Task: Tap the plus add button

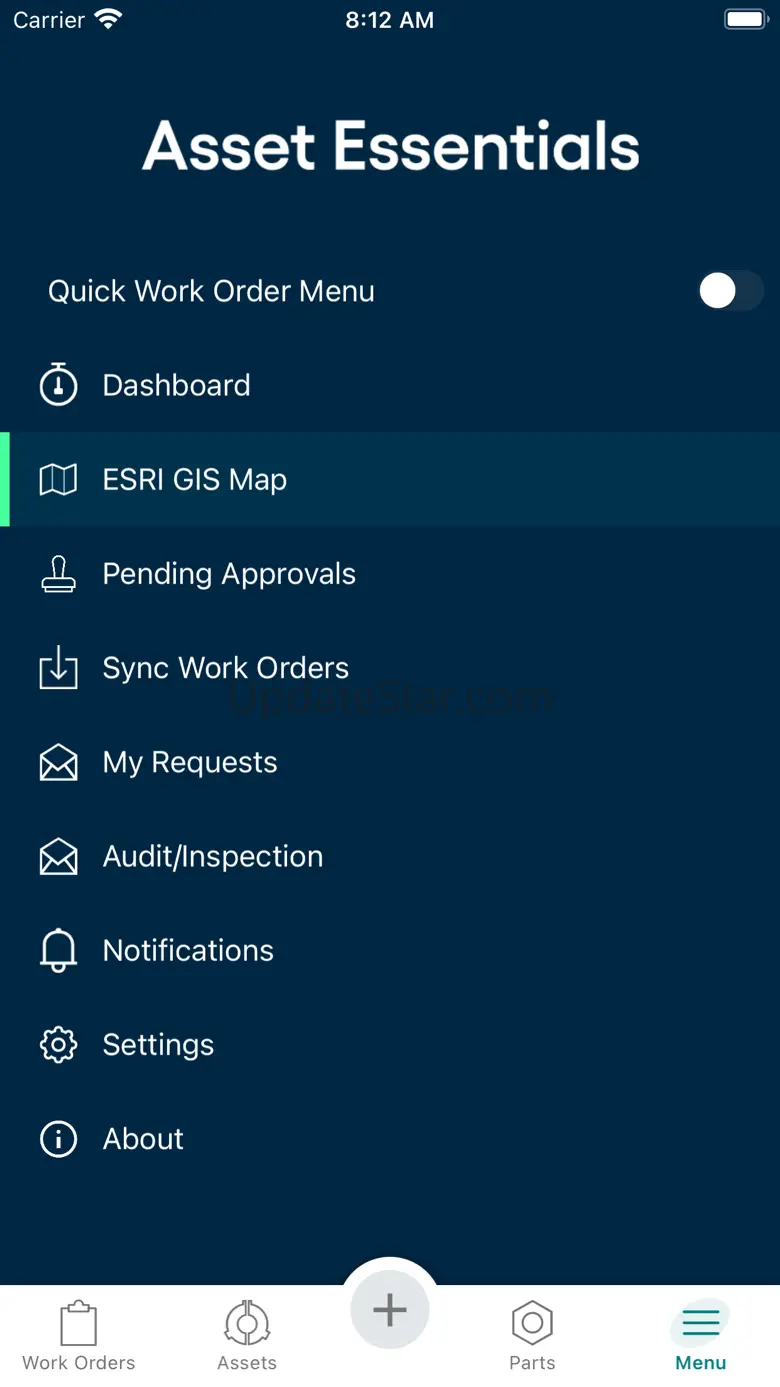Action: [x=390, y=1310]
